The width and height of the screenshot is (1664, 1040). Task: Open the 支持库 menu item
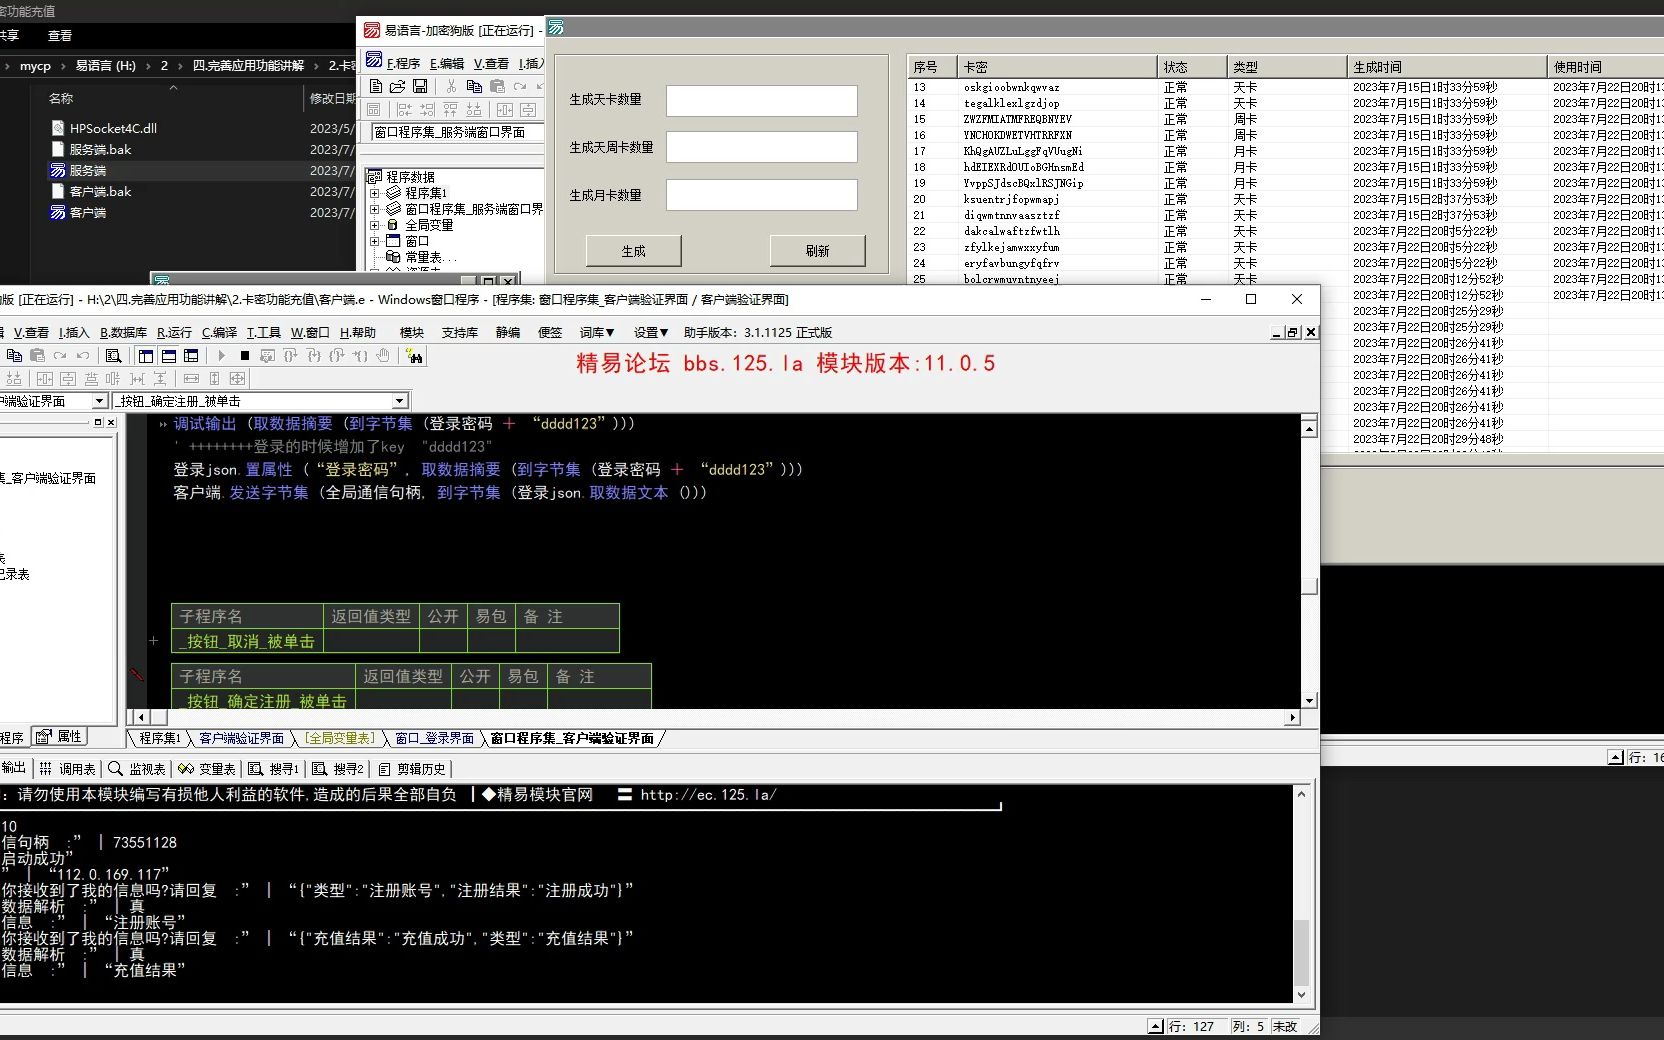click(460, 332)
